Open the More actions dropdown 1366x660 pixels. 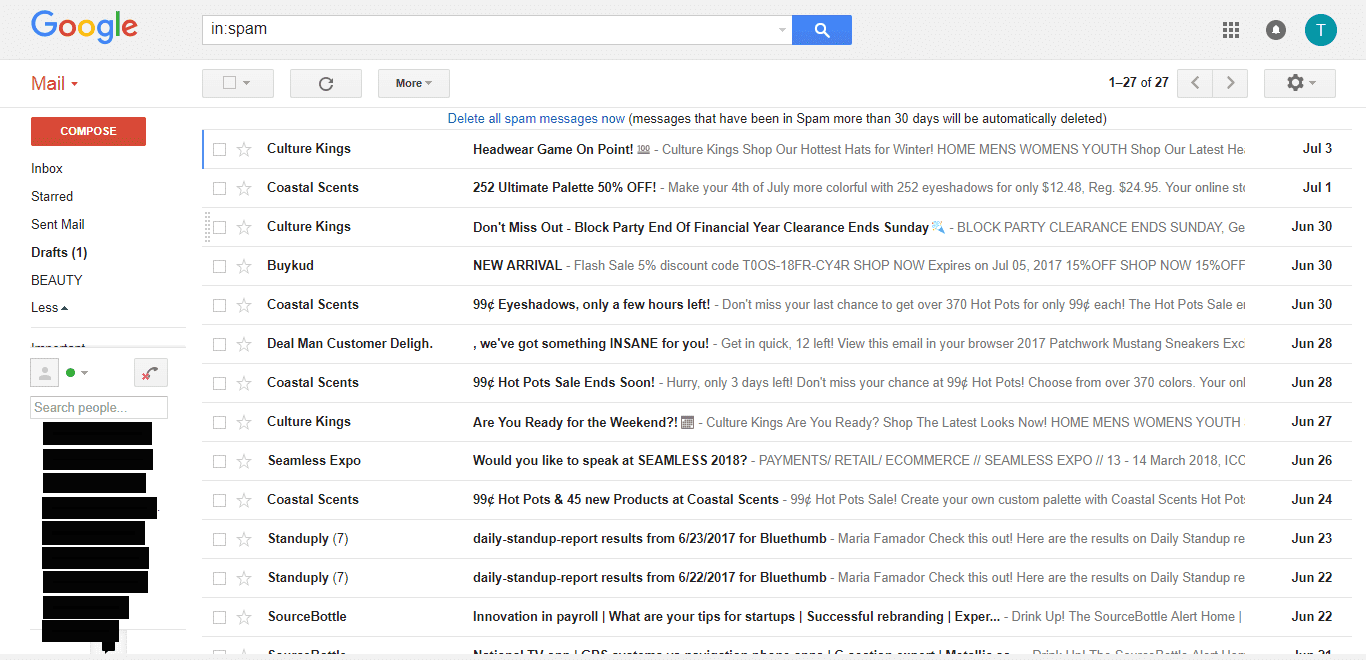tap(413, 84)
